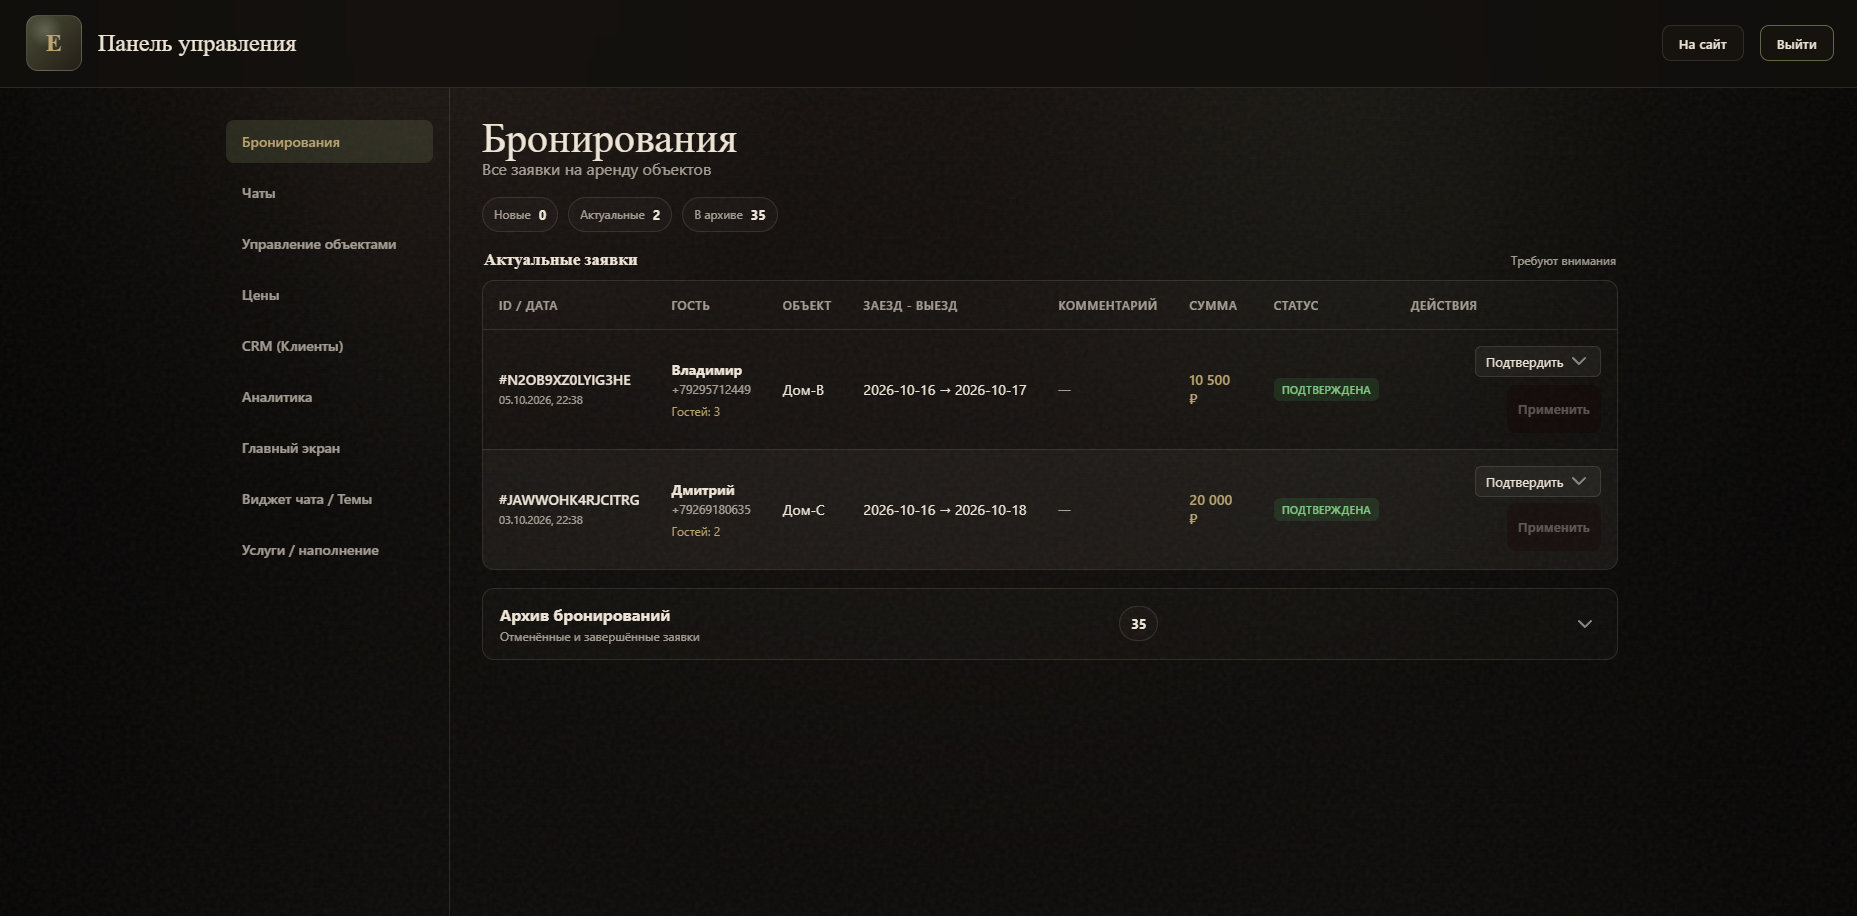The height and width of the screenshot is (916, 1857).
Task: Navigate to CRM (Клиенты)
Action: pos(329,346)
